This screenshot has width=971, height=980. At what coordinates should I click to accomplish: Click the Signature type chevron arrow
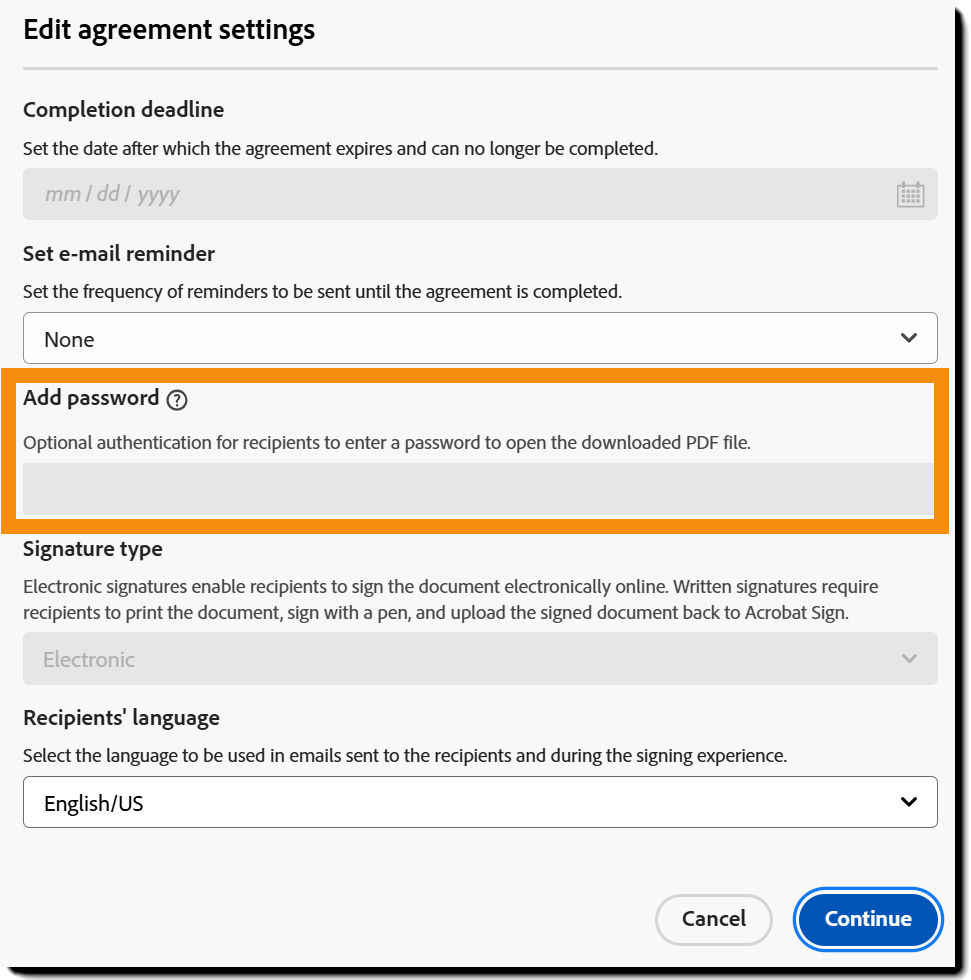(908, 658)
